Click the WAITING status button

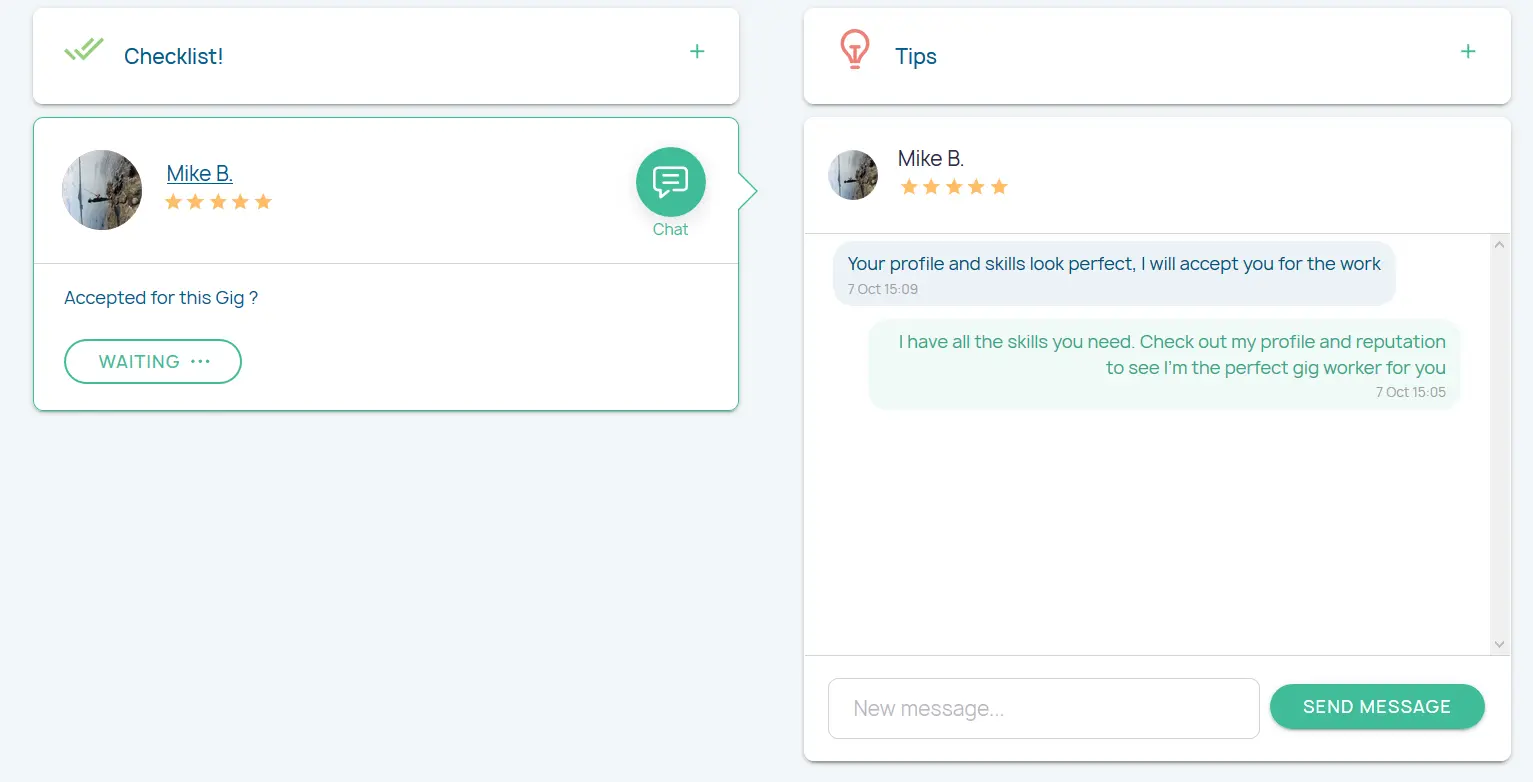tap(152, 362)
